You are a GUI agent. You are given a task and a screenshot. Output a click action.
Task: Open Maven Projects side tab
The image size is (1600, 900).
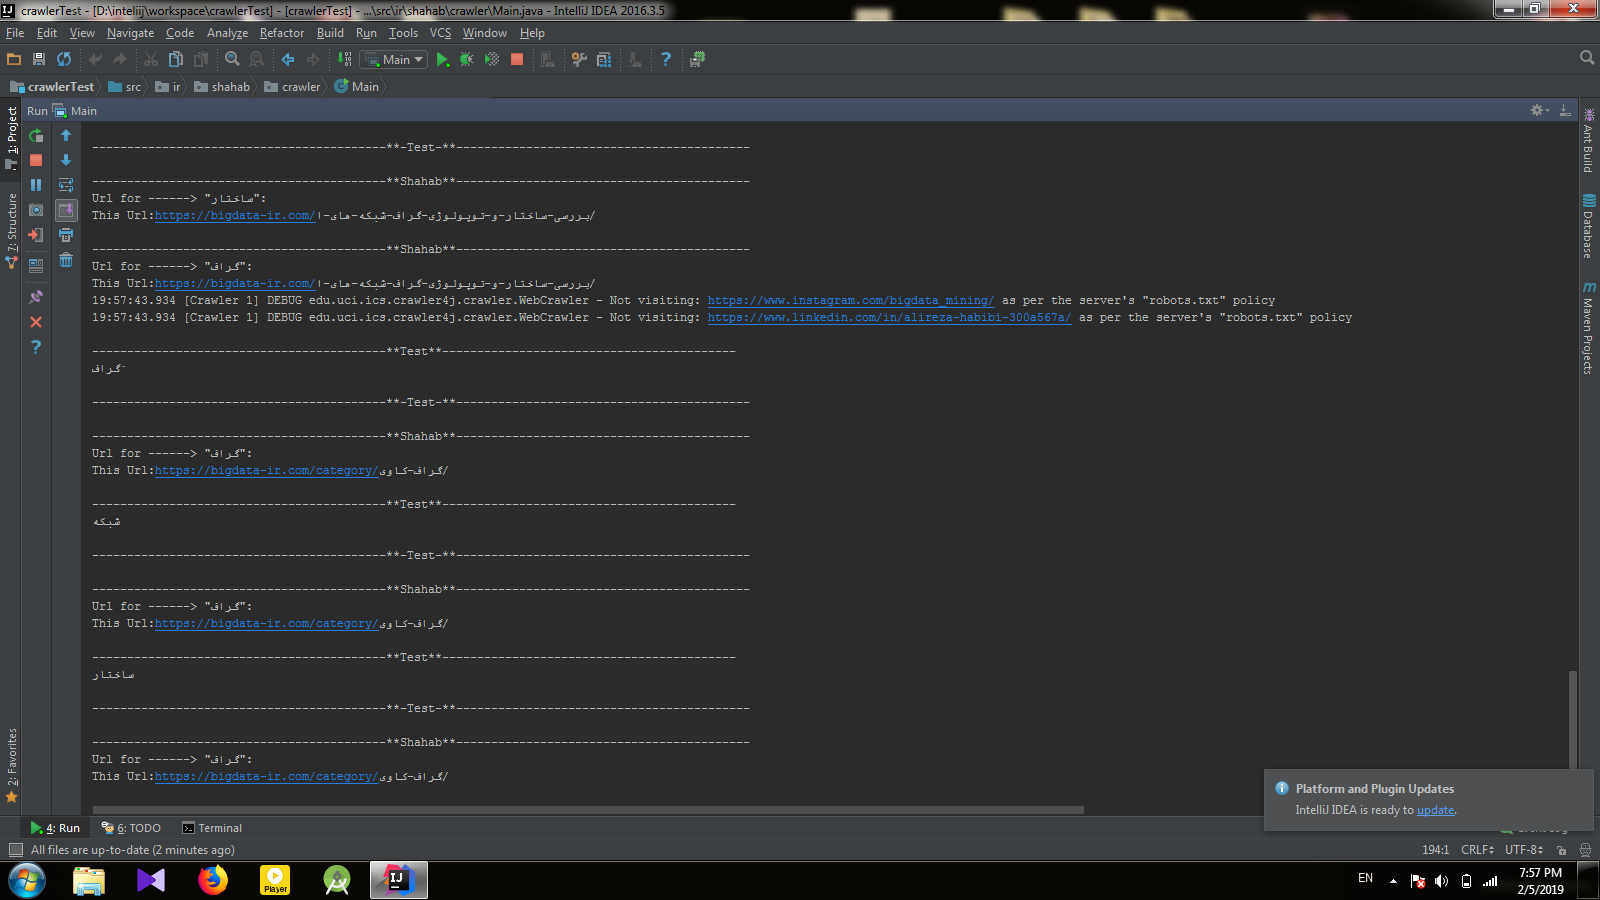pyautogui.click(x=1588, y=329)
